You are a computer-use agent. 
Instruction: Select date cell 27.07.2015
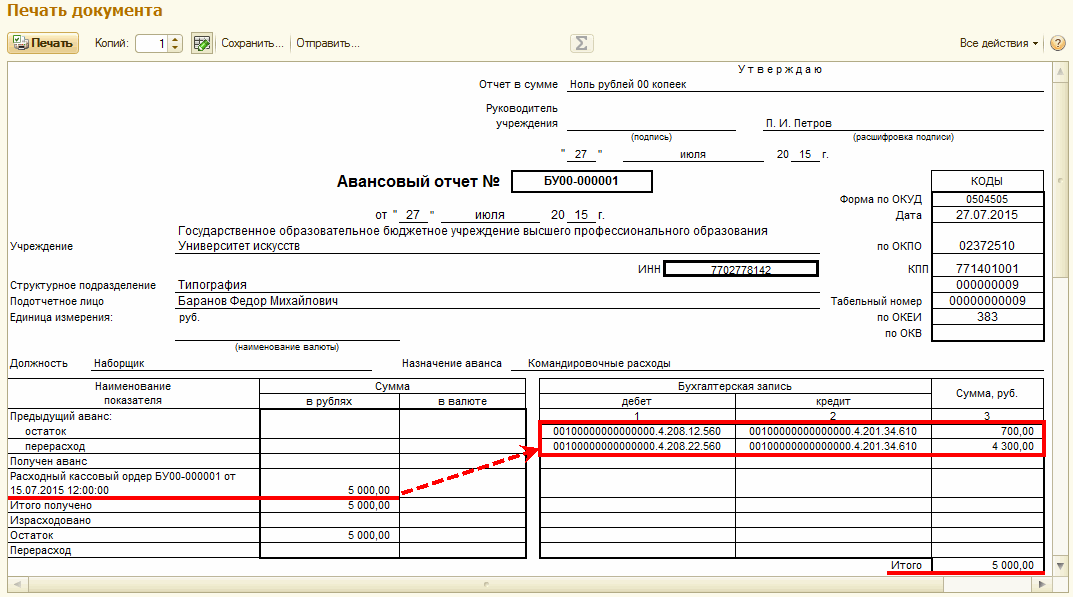[x=987, y=215]
